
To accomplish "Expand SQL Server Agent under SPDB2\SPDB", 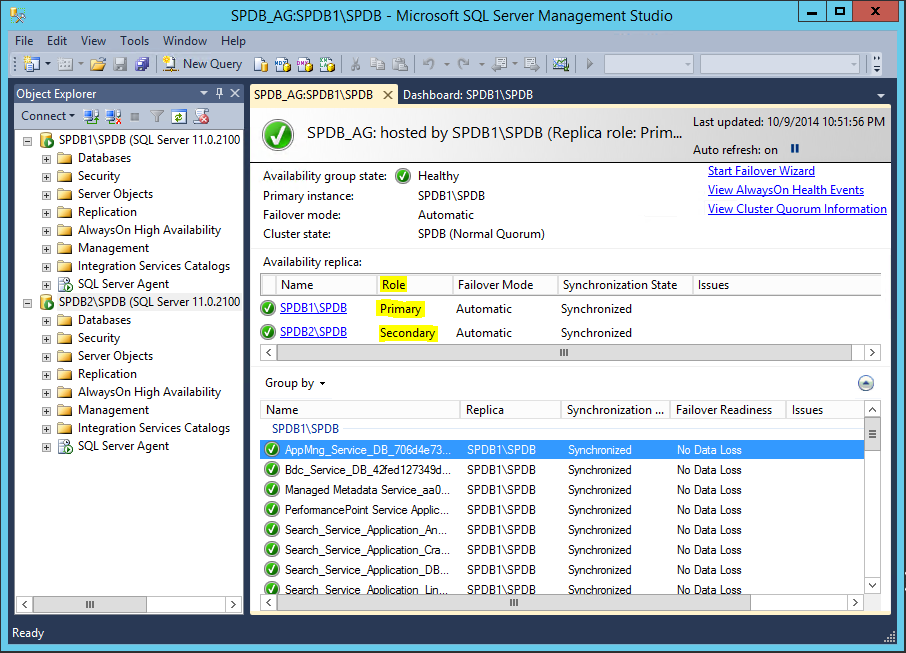I will click(46, 447).
